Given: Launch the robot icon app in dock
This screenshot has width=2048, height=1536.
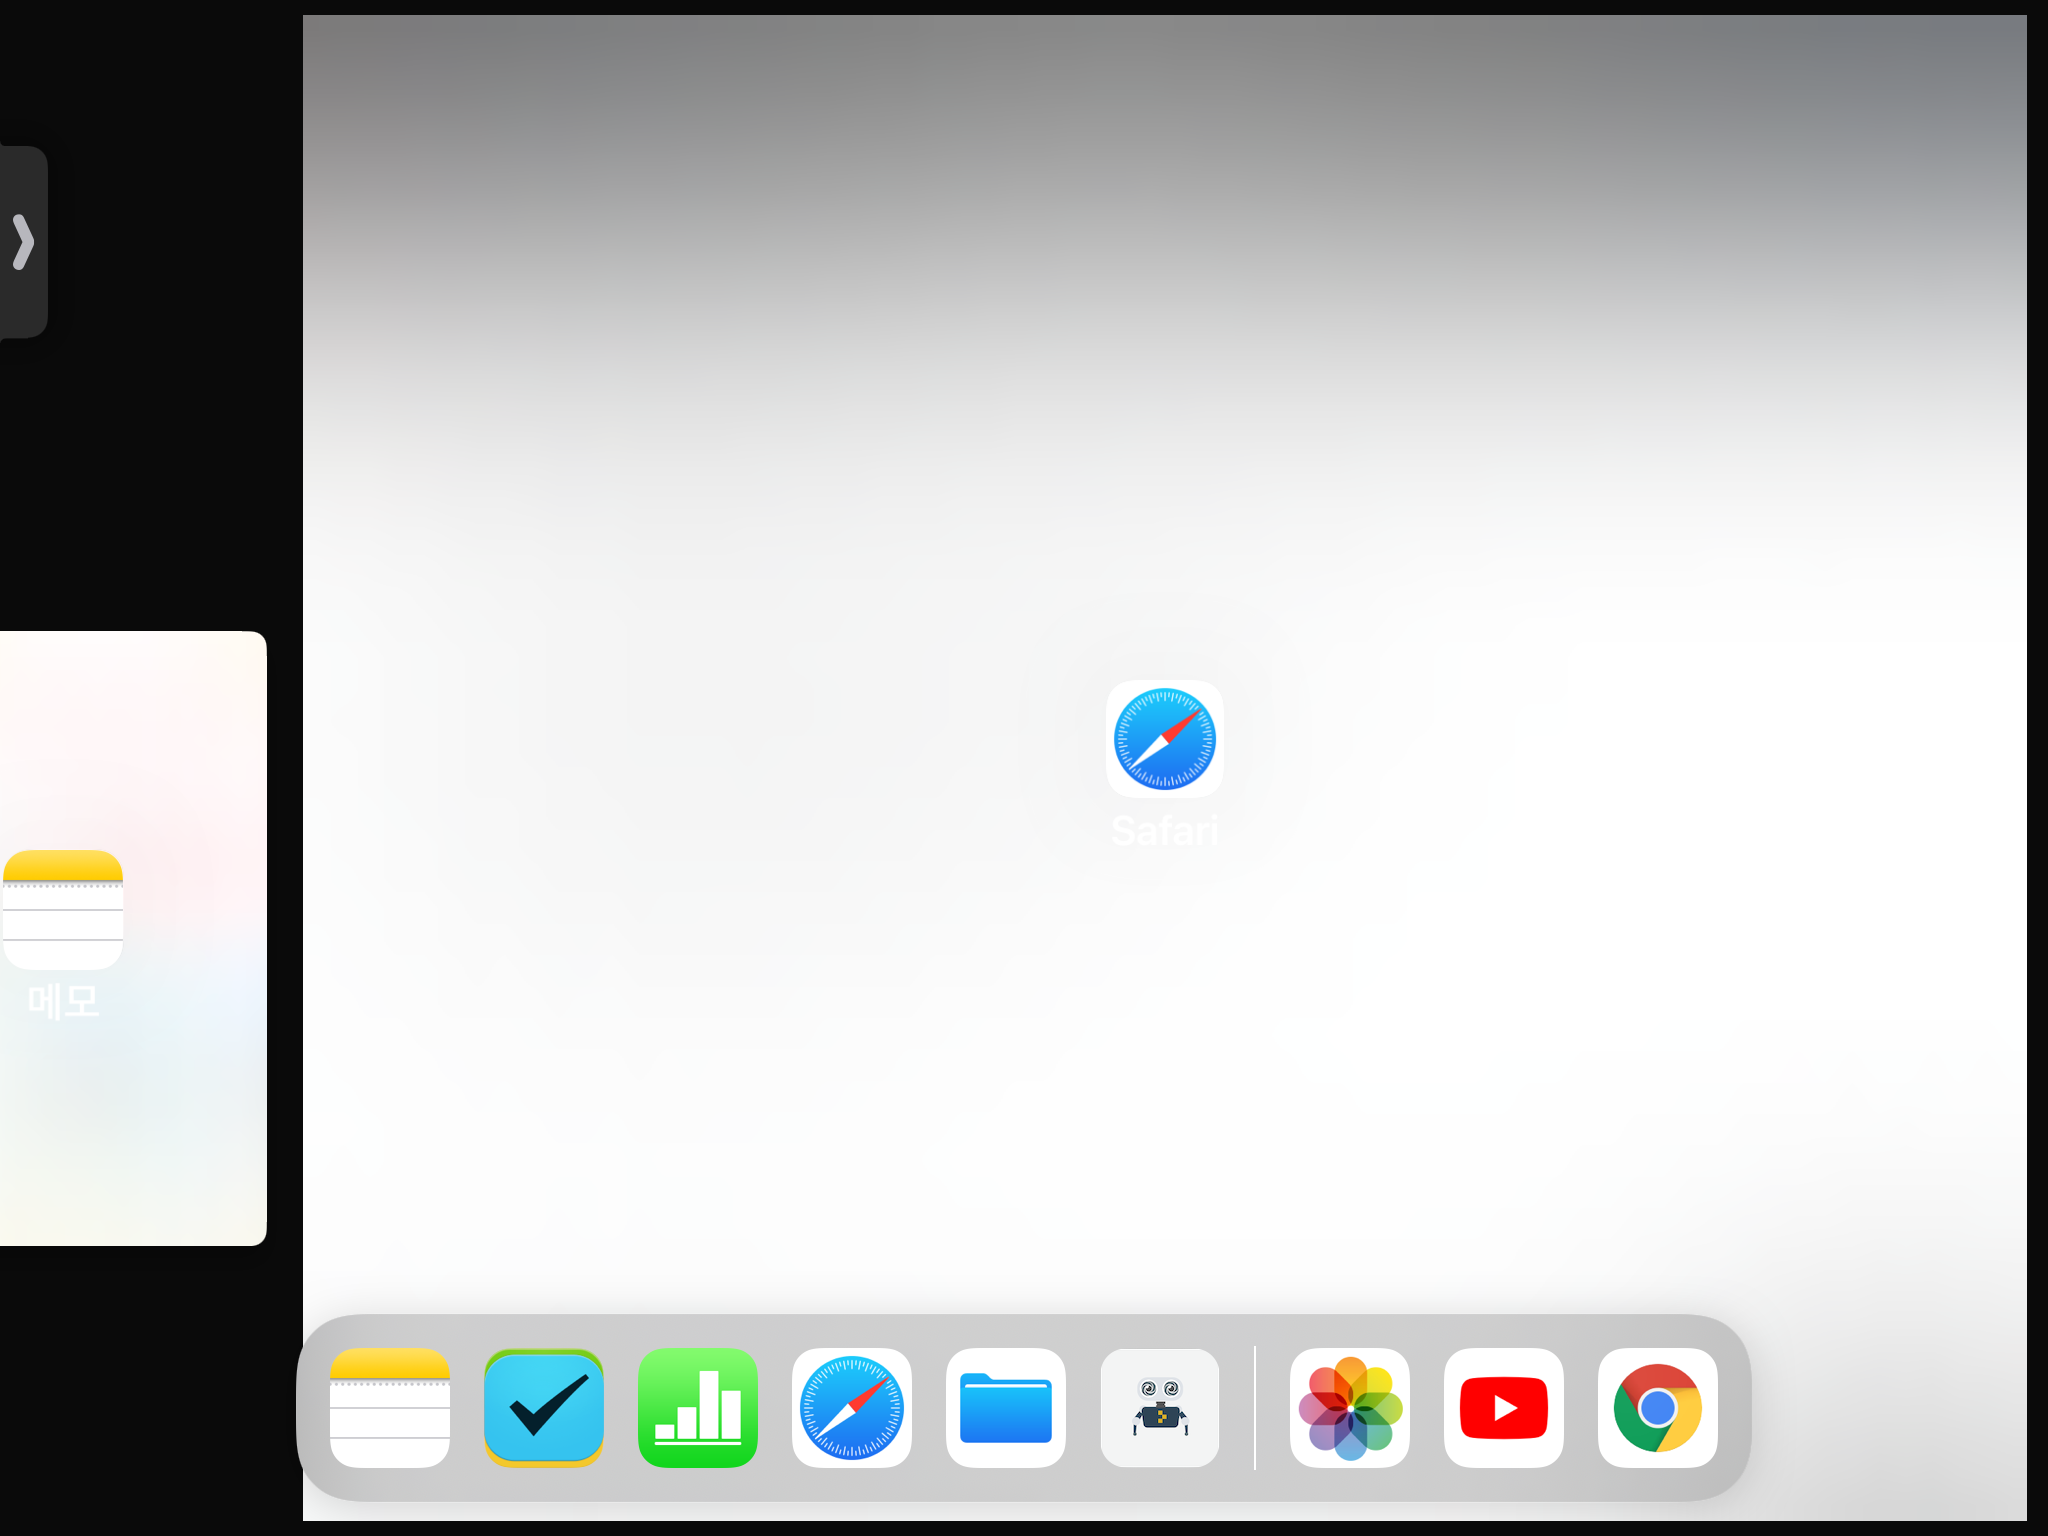Looking at the screenshot, I should 1159,1407.
